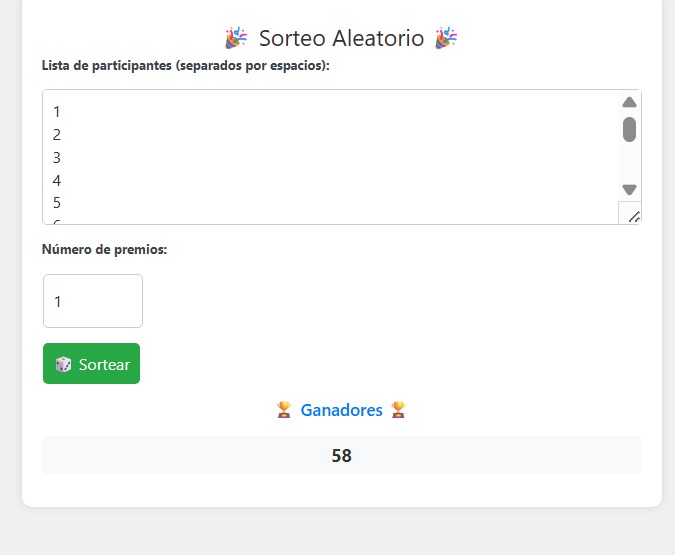The height and width of the screenshot is (555, 675).
Task: Click the textarea resize handle
Action: 632,215
